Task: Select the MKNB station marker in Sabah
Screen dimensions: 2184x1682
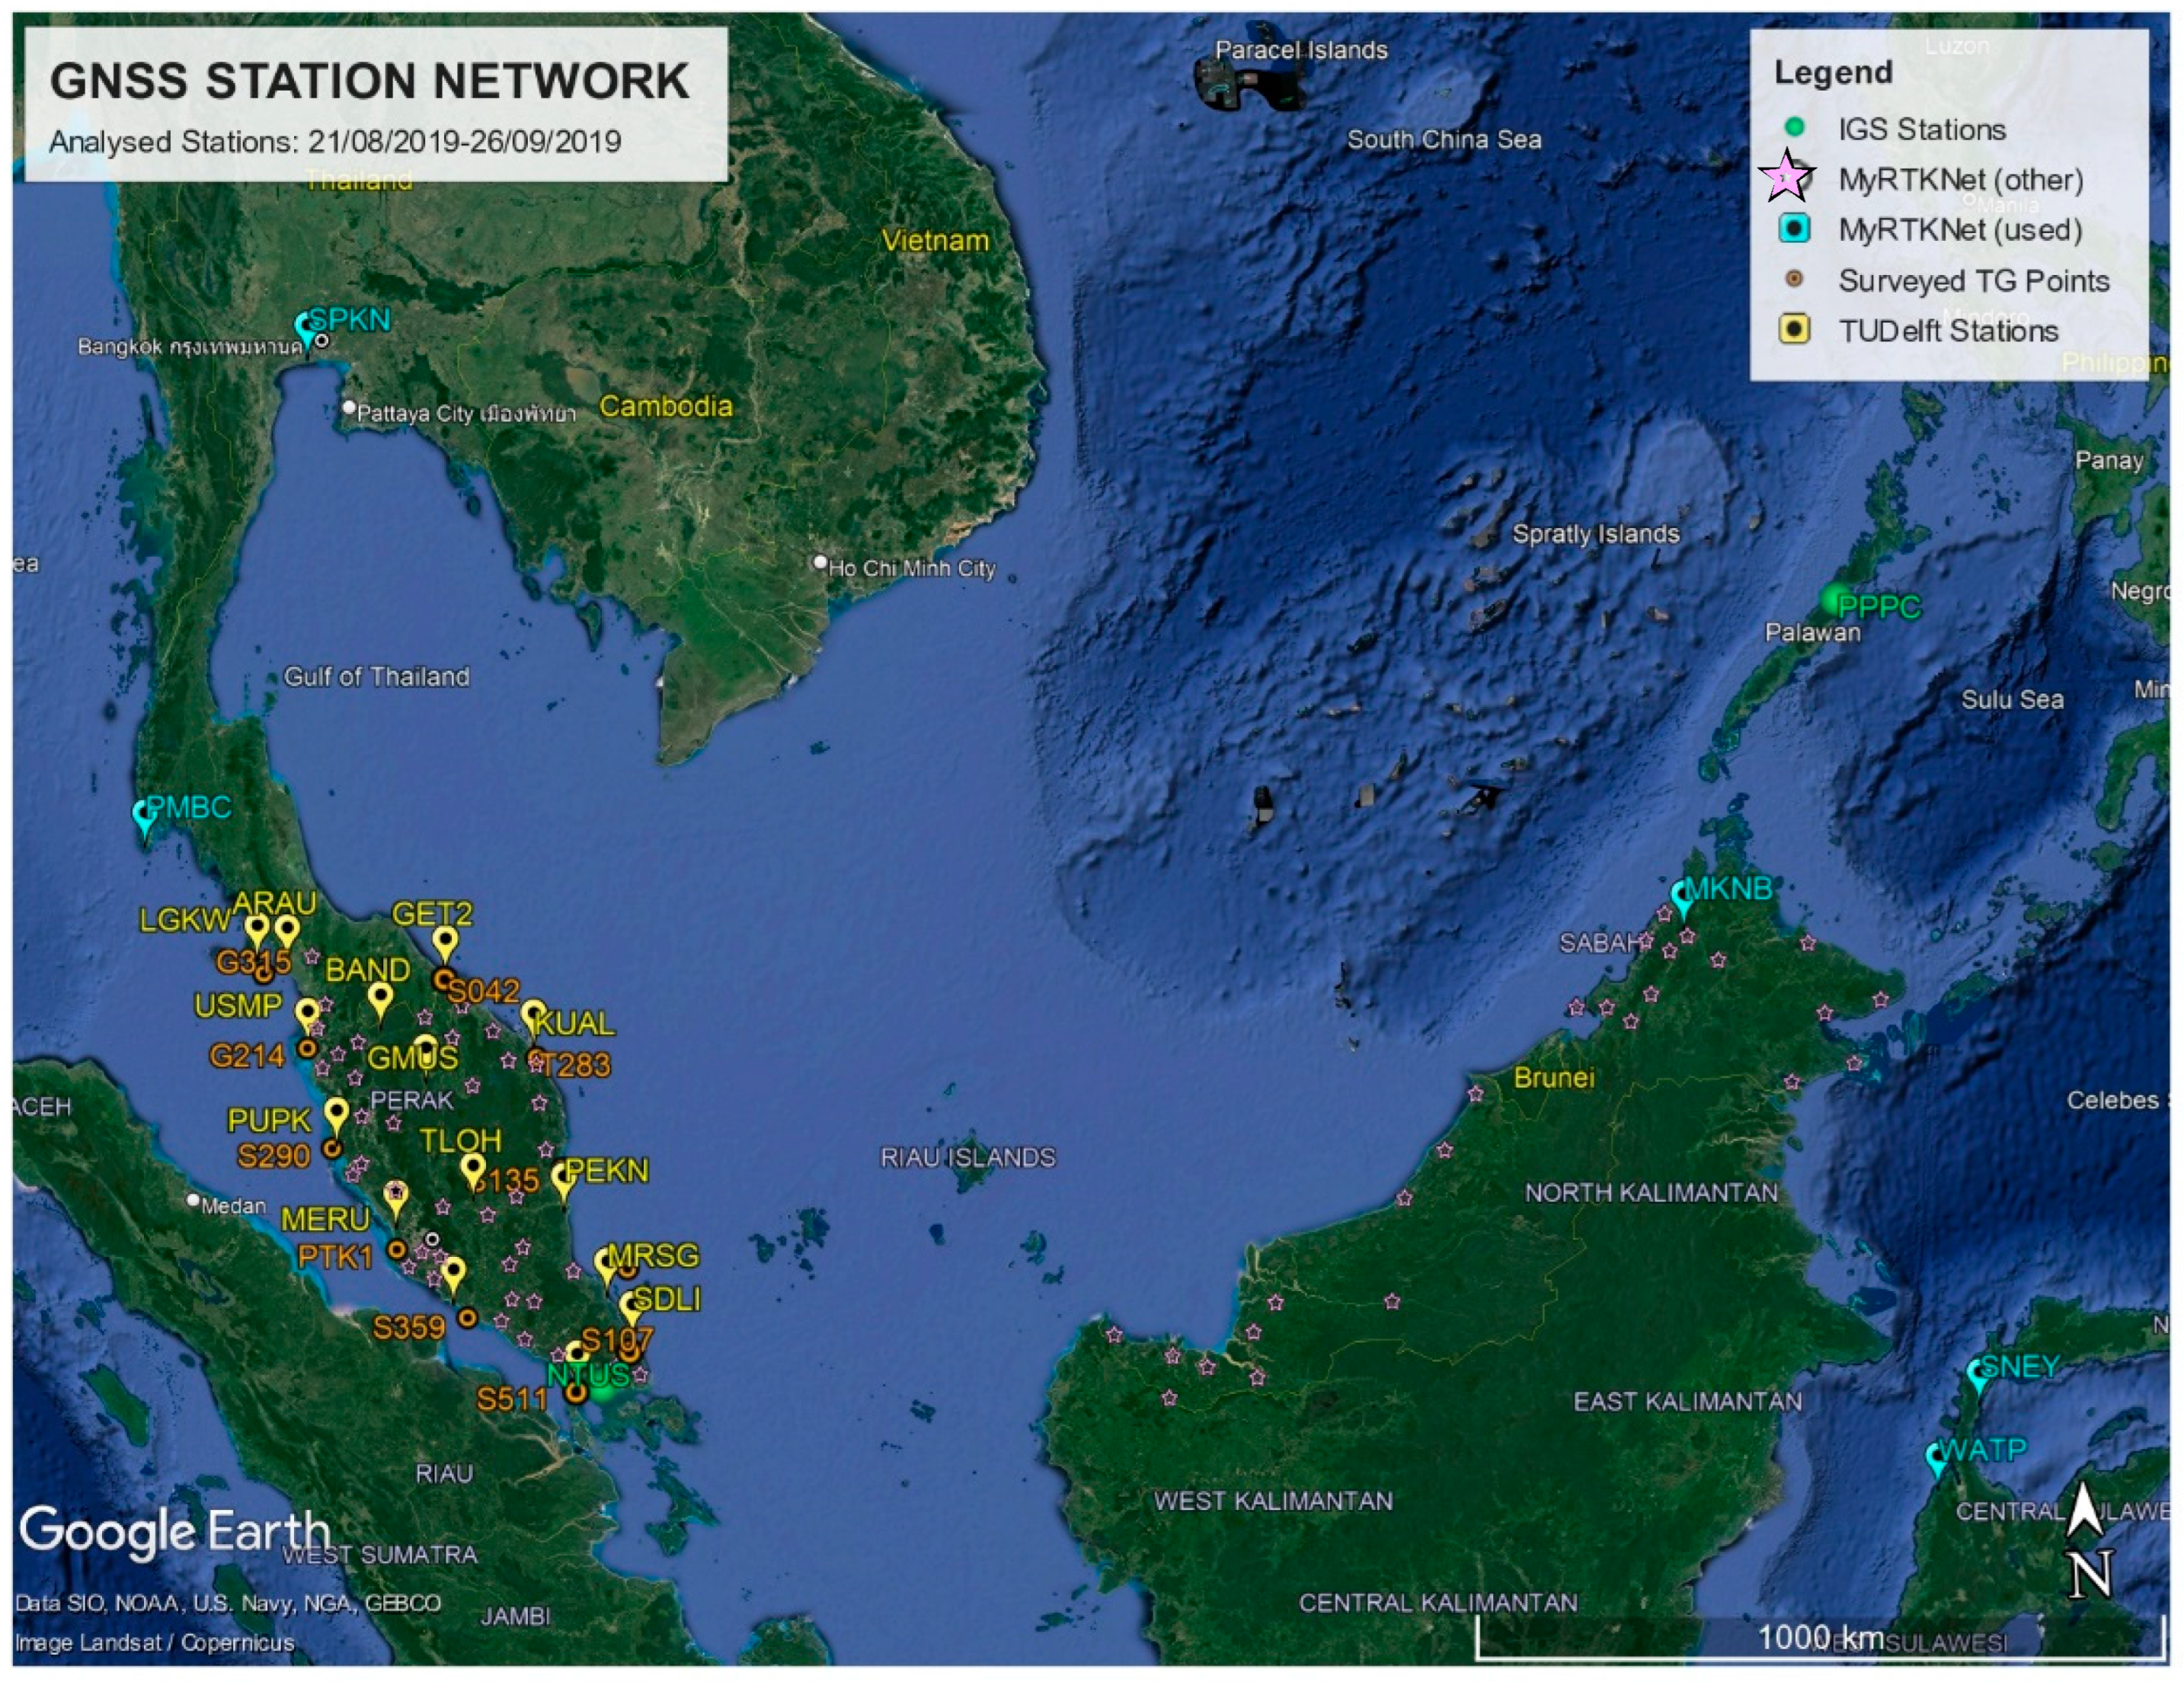Action: [1683, 896]
